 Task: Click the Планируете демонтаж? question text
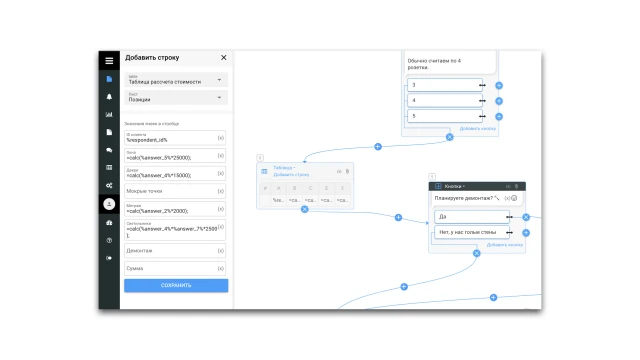(464, 198)
